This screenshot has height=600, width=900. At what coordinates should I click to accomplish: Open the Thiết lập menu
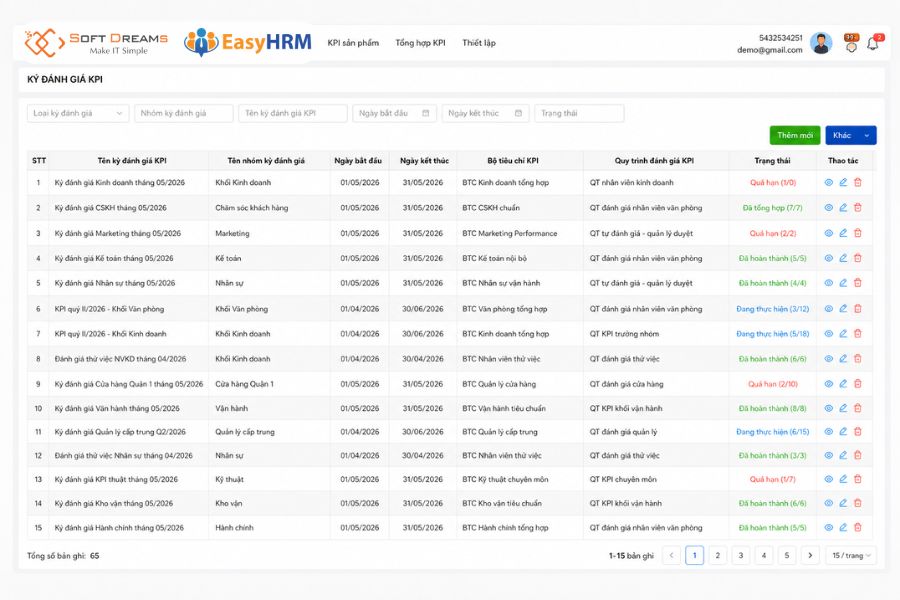tap(479, 43)
